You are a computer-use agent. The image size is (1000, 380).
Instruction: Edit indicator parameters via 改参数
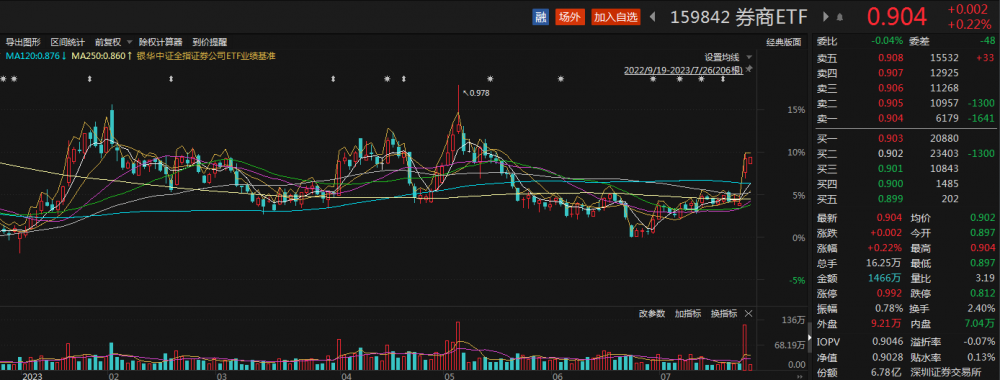[652, 314]
